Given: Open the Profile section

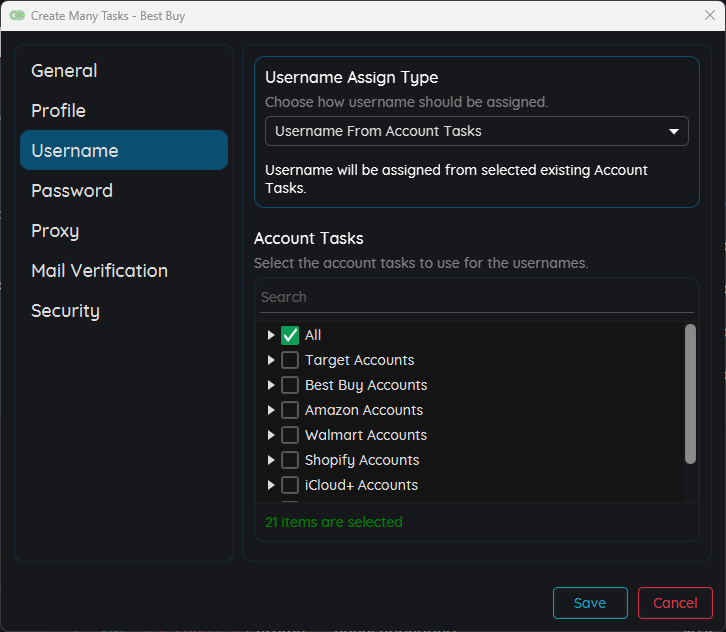Looking at the screenshot, I should [x=58, y=111].
